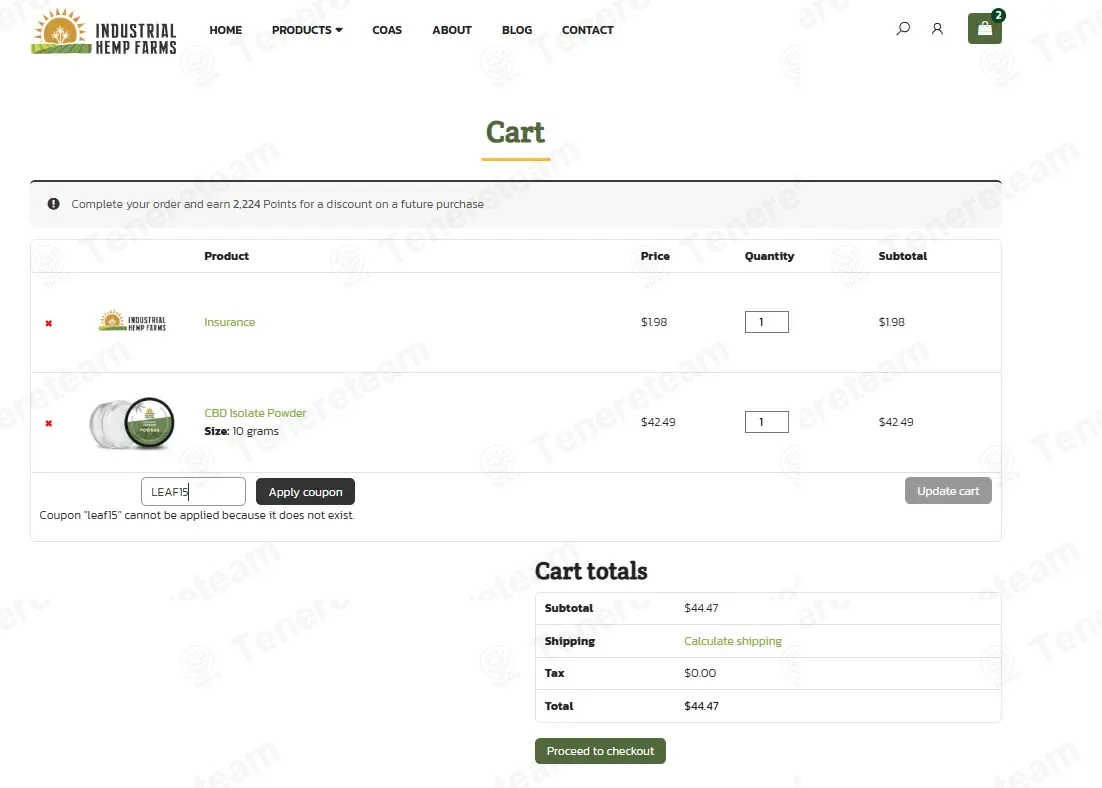Image resolution: width=1102 pixels, height=788 pixels.
Task: Open the Blog page
Action: coord(517,30)
